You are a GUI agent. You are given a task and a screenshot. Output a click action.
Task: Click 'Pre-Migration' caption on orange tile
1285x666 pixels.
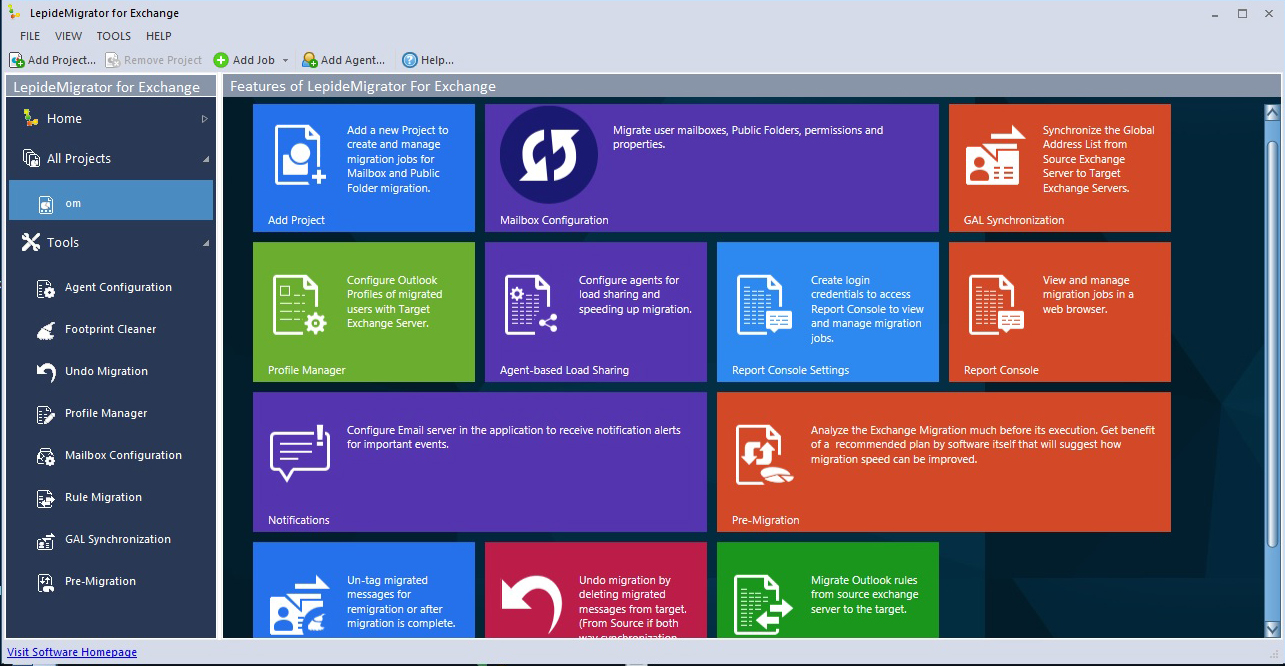pos(765,520)
